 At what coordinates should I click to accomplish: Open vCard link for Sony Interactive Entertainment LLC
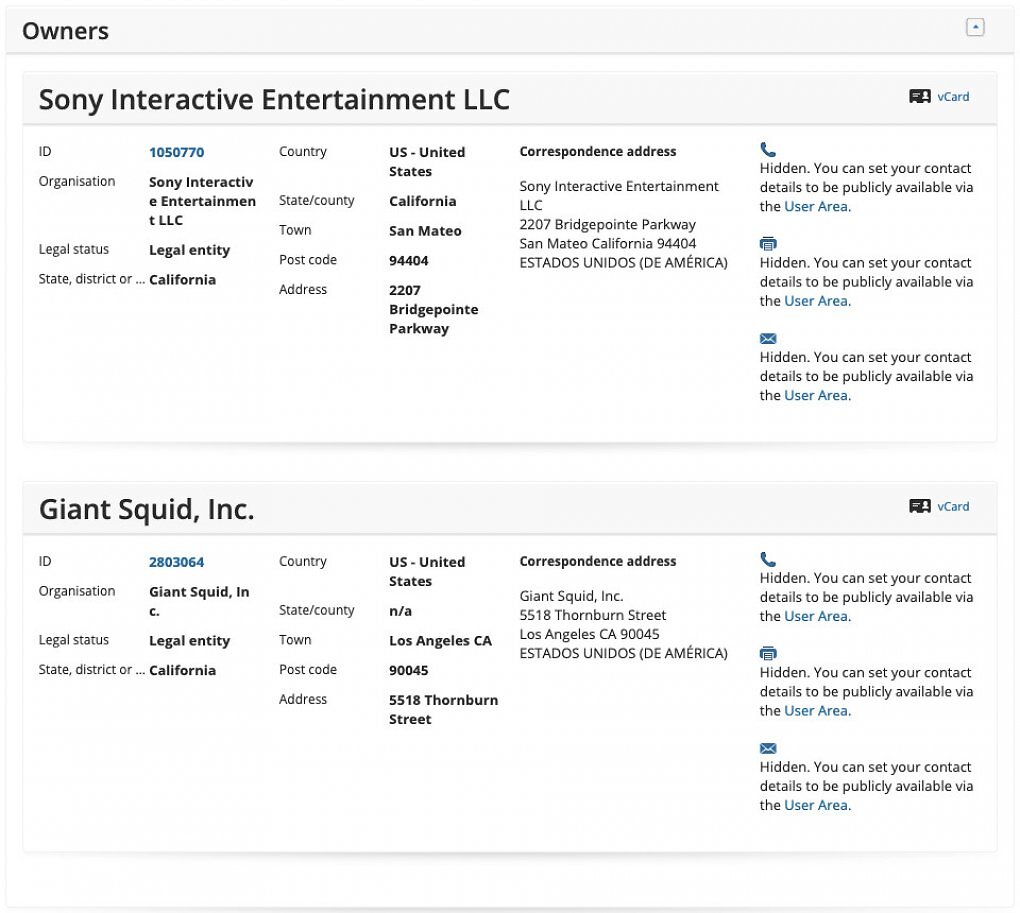(x=953, y=97)
